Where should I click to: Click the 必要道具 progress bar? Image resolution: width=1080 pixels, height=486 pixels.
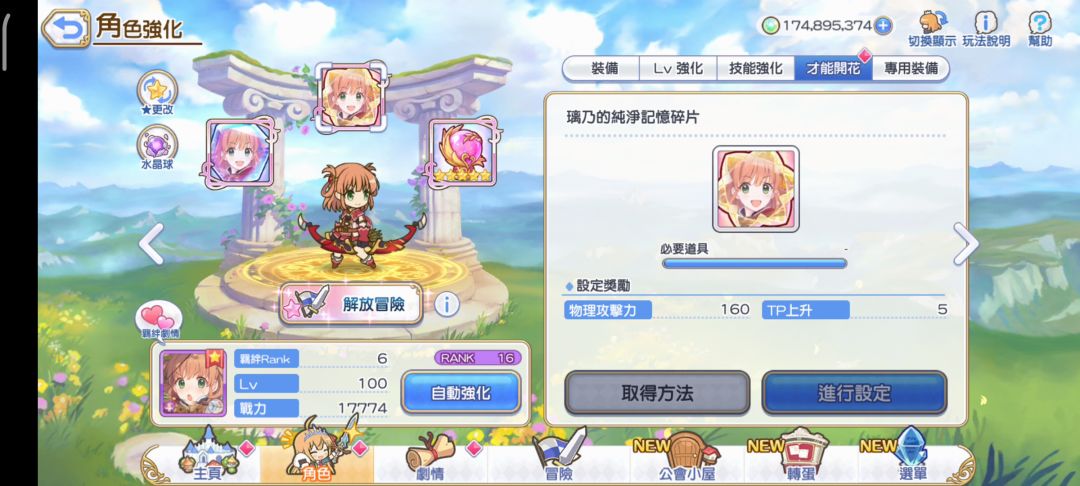(754, 263)
